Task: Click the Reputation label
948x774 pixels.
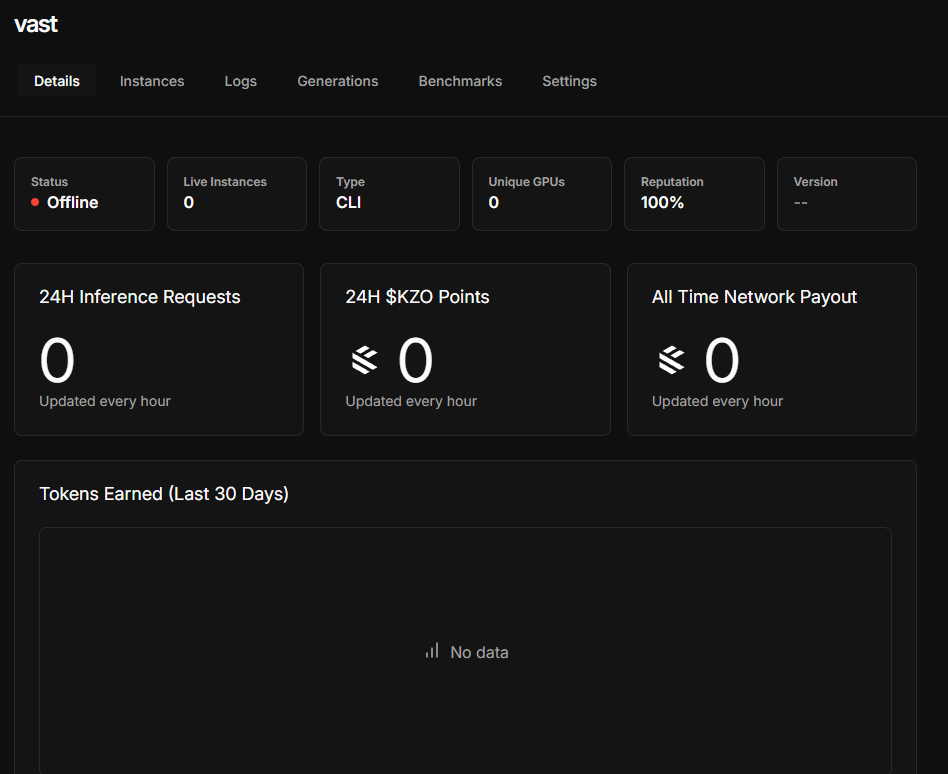Action: (672, 182)
